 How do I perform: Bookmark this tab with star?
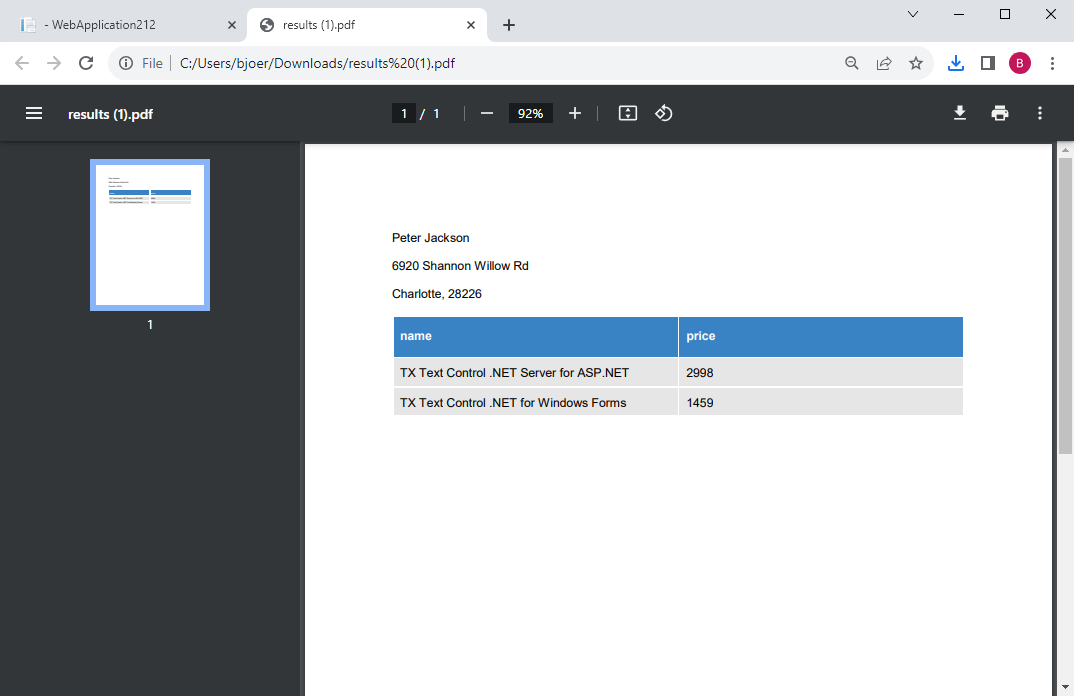point(916,63)
